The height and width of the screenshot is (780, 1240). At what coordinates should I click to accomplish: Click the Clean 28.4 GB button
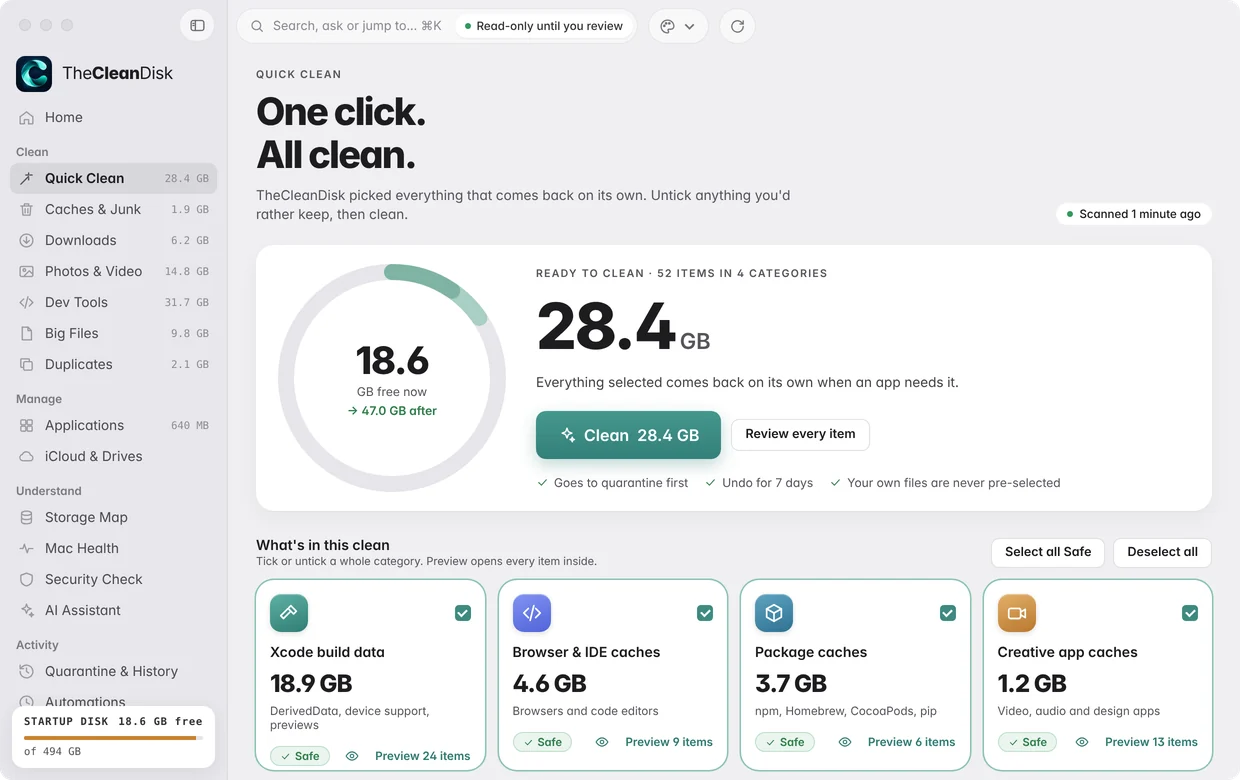click(x=628, y=435)
